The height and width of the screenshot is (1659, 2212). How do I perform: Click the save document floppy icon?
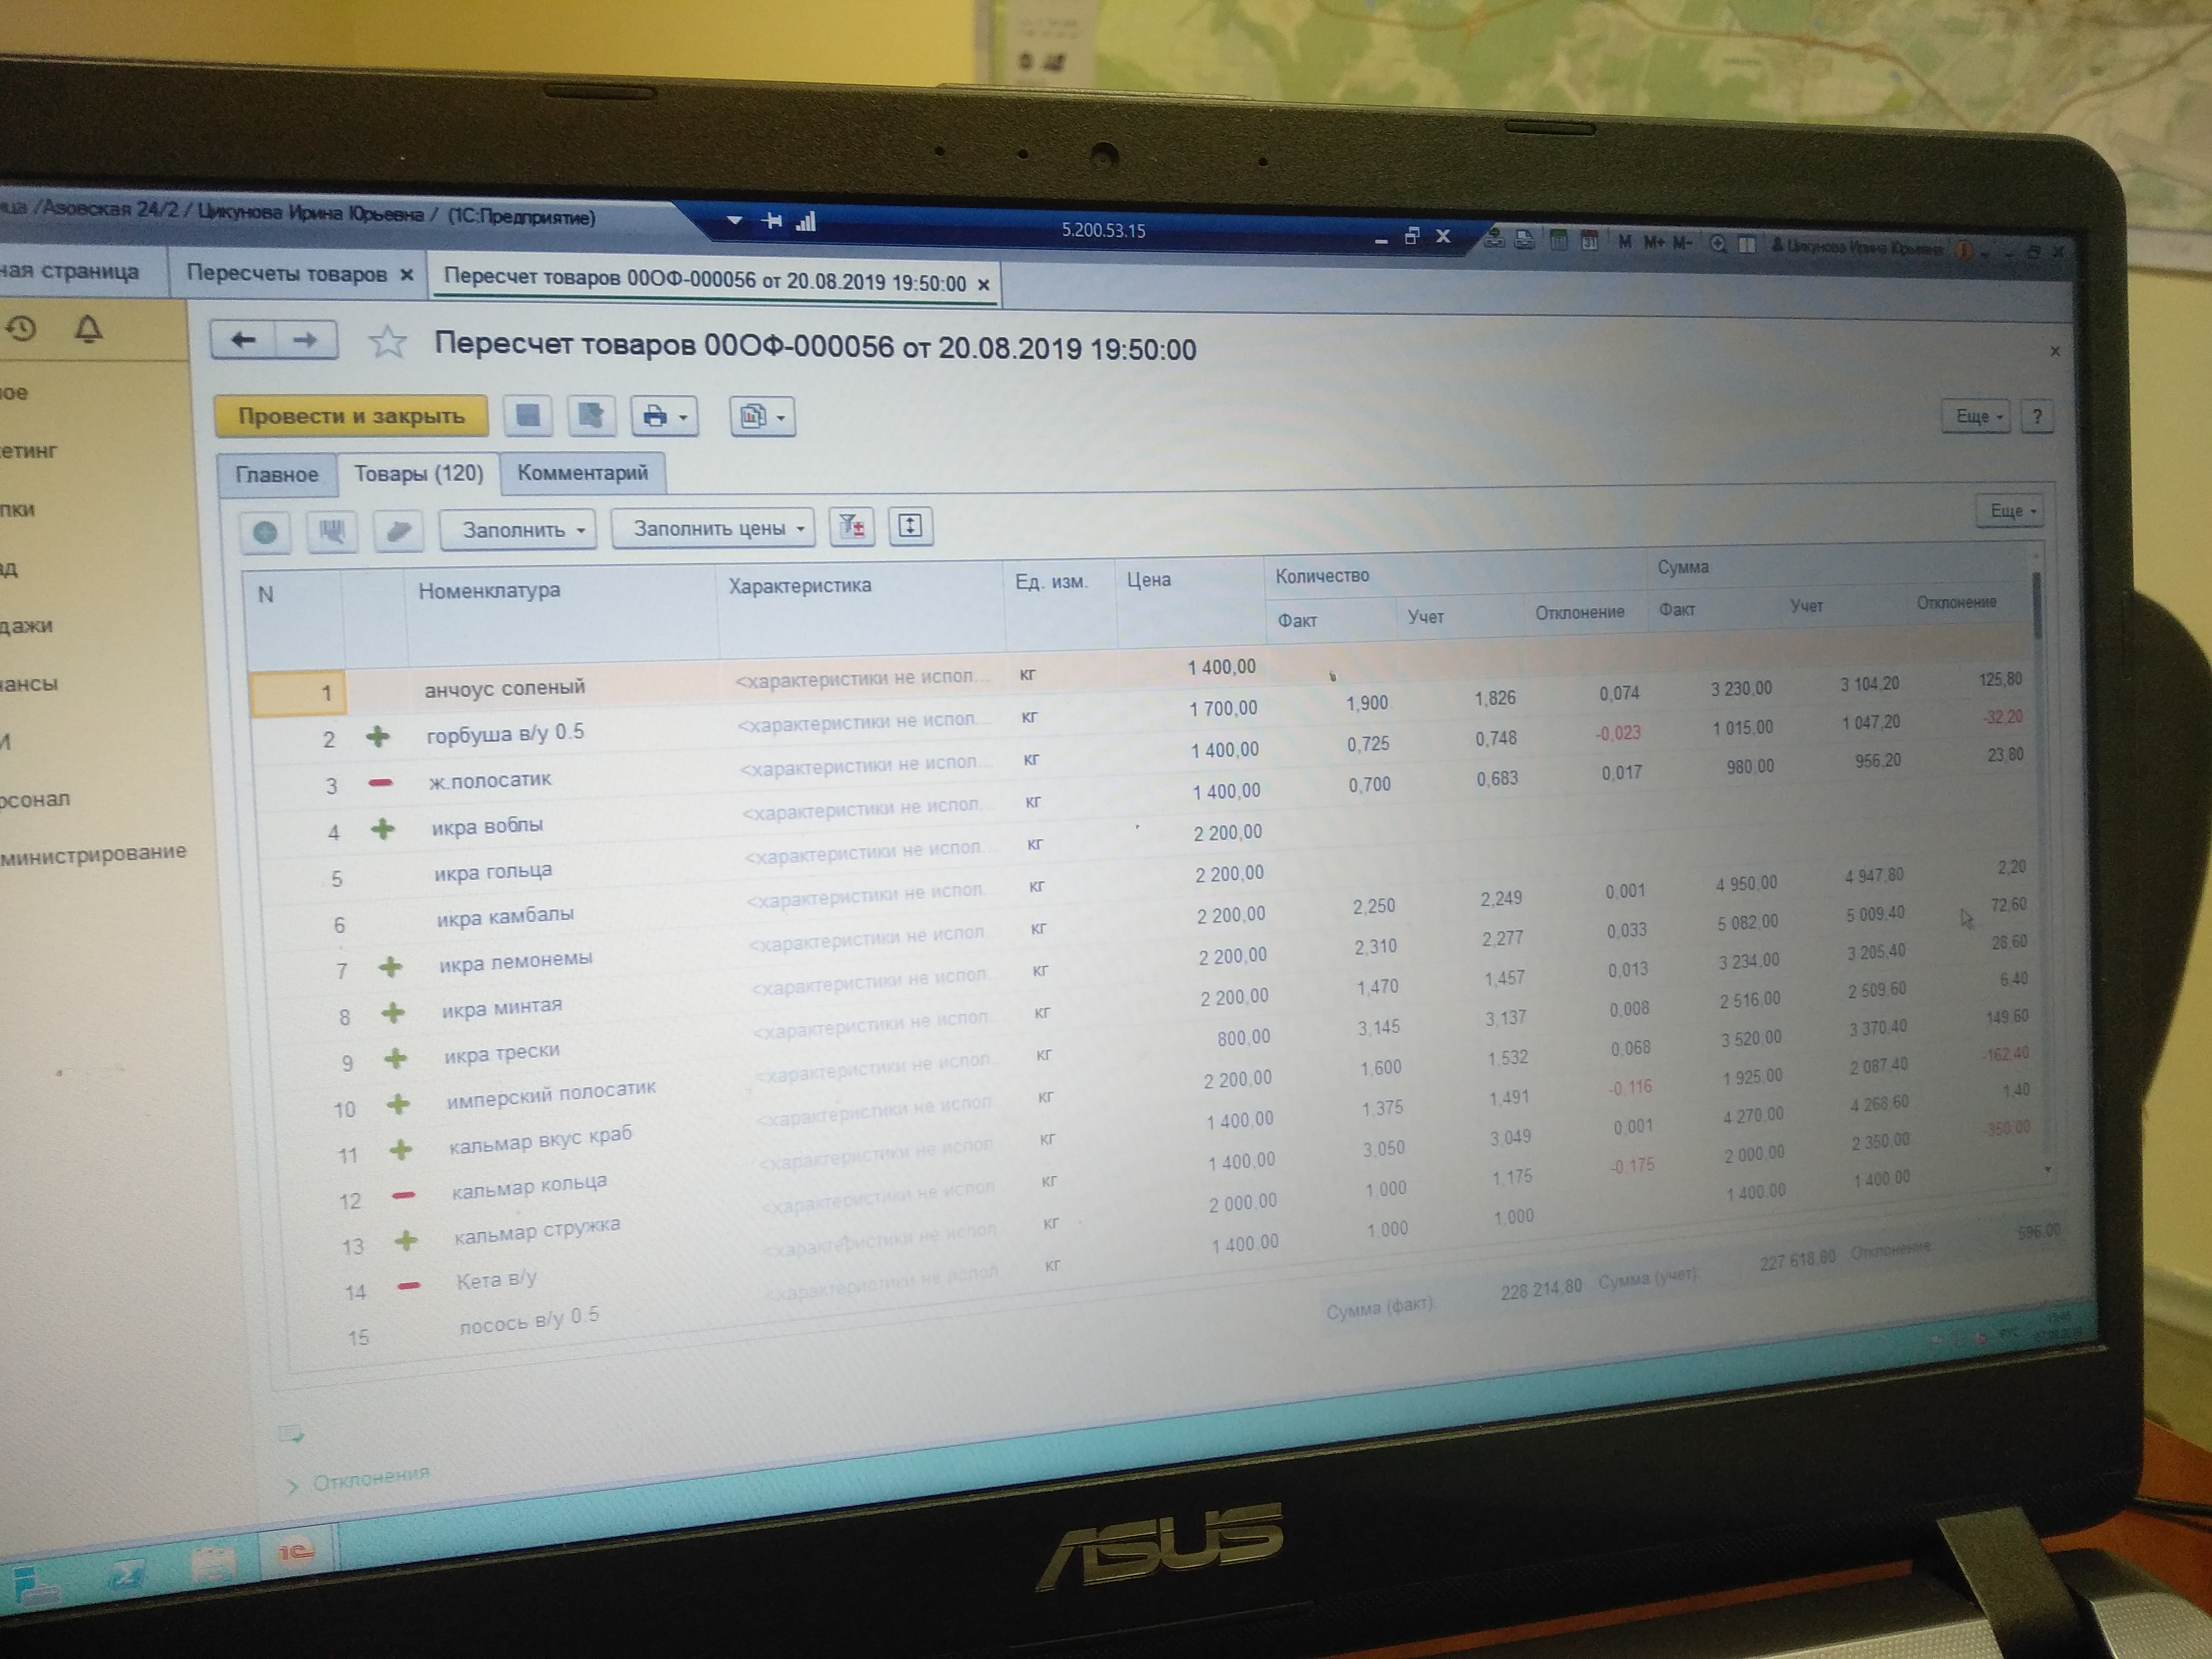point(528,415)
